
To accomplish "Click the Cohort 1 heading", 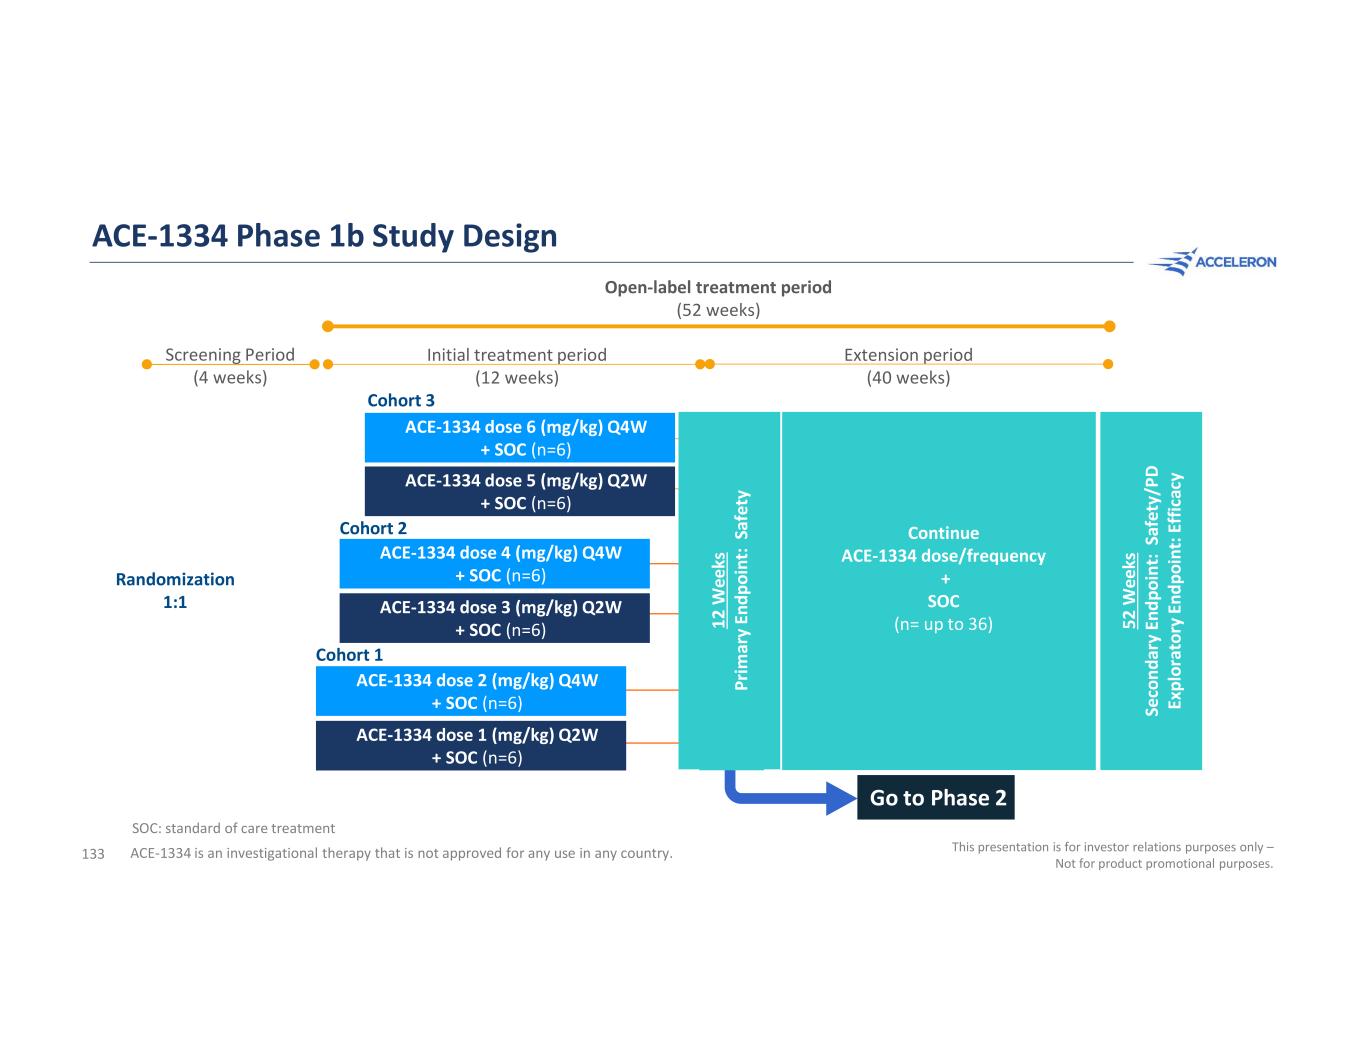I will (349, 655).
